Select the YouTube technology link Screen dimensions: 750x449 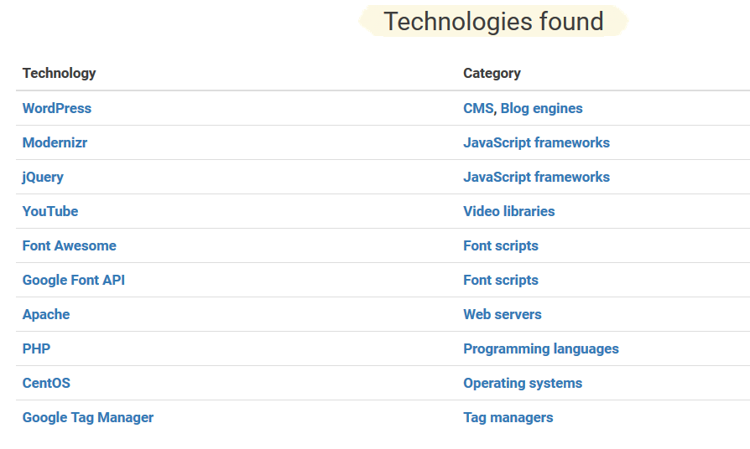point(50,211)
